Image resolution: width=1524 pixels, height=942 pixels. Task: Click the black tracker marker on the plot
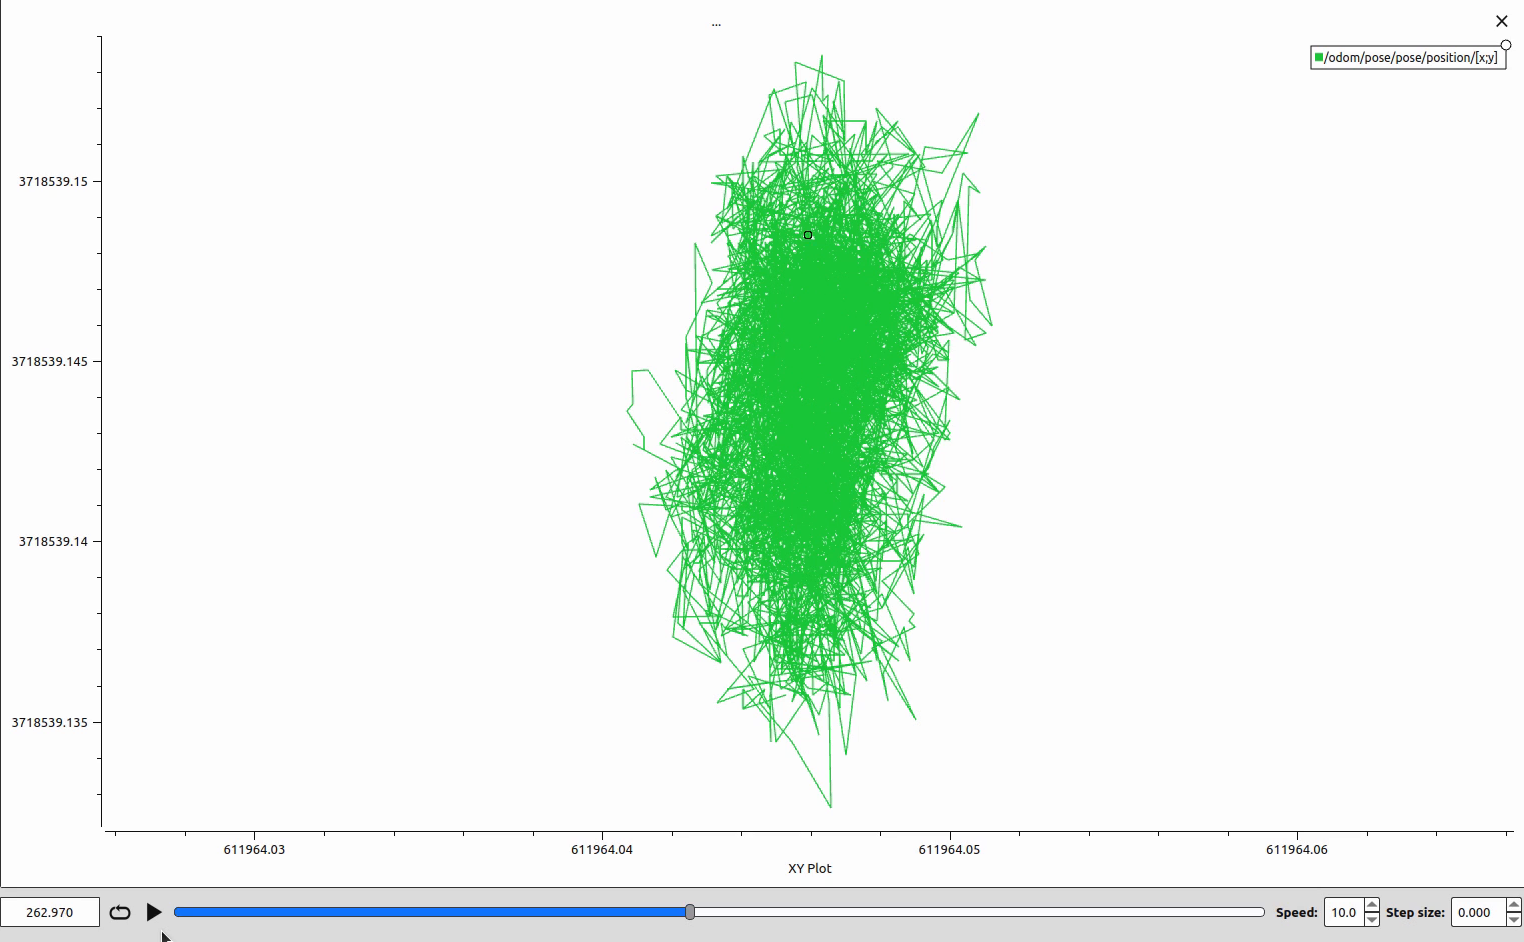click(808, 235)
